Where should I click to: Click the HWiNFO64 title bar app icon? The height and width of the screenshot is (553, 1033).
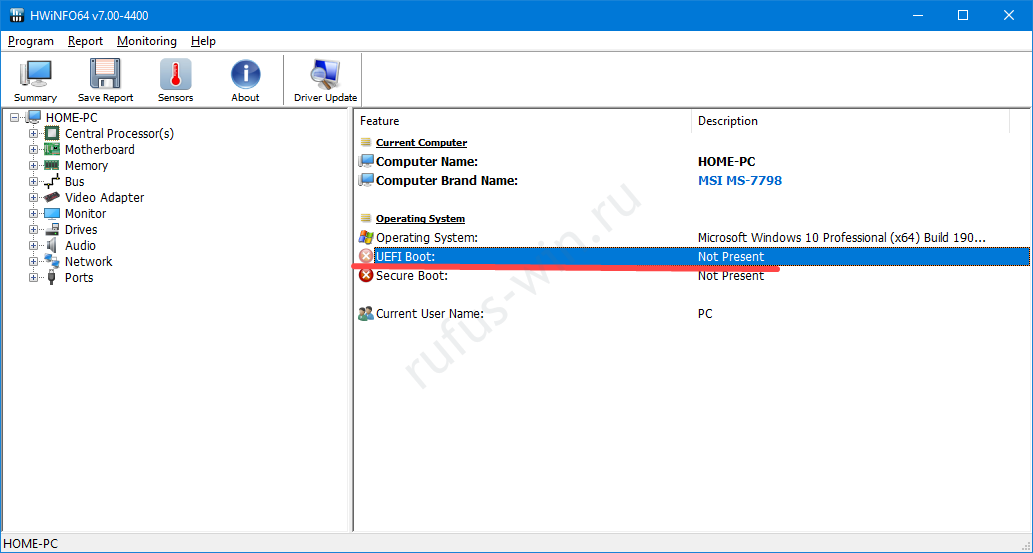[16, 15]
